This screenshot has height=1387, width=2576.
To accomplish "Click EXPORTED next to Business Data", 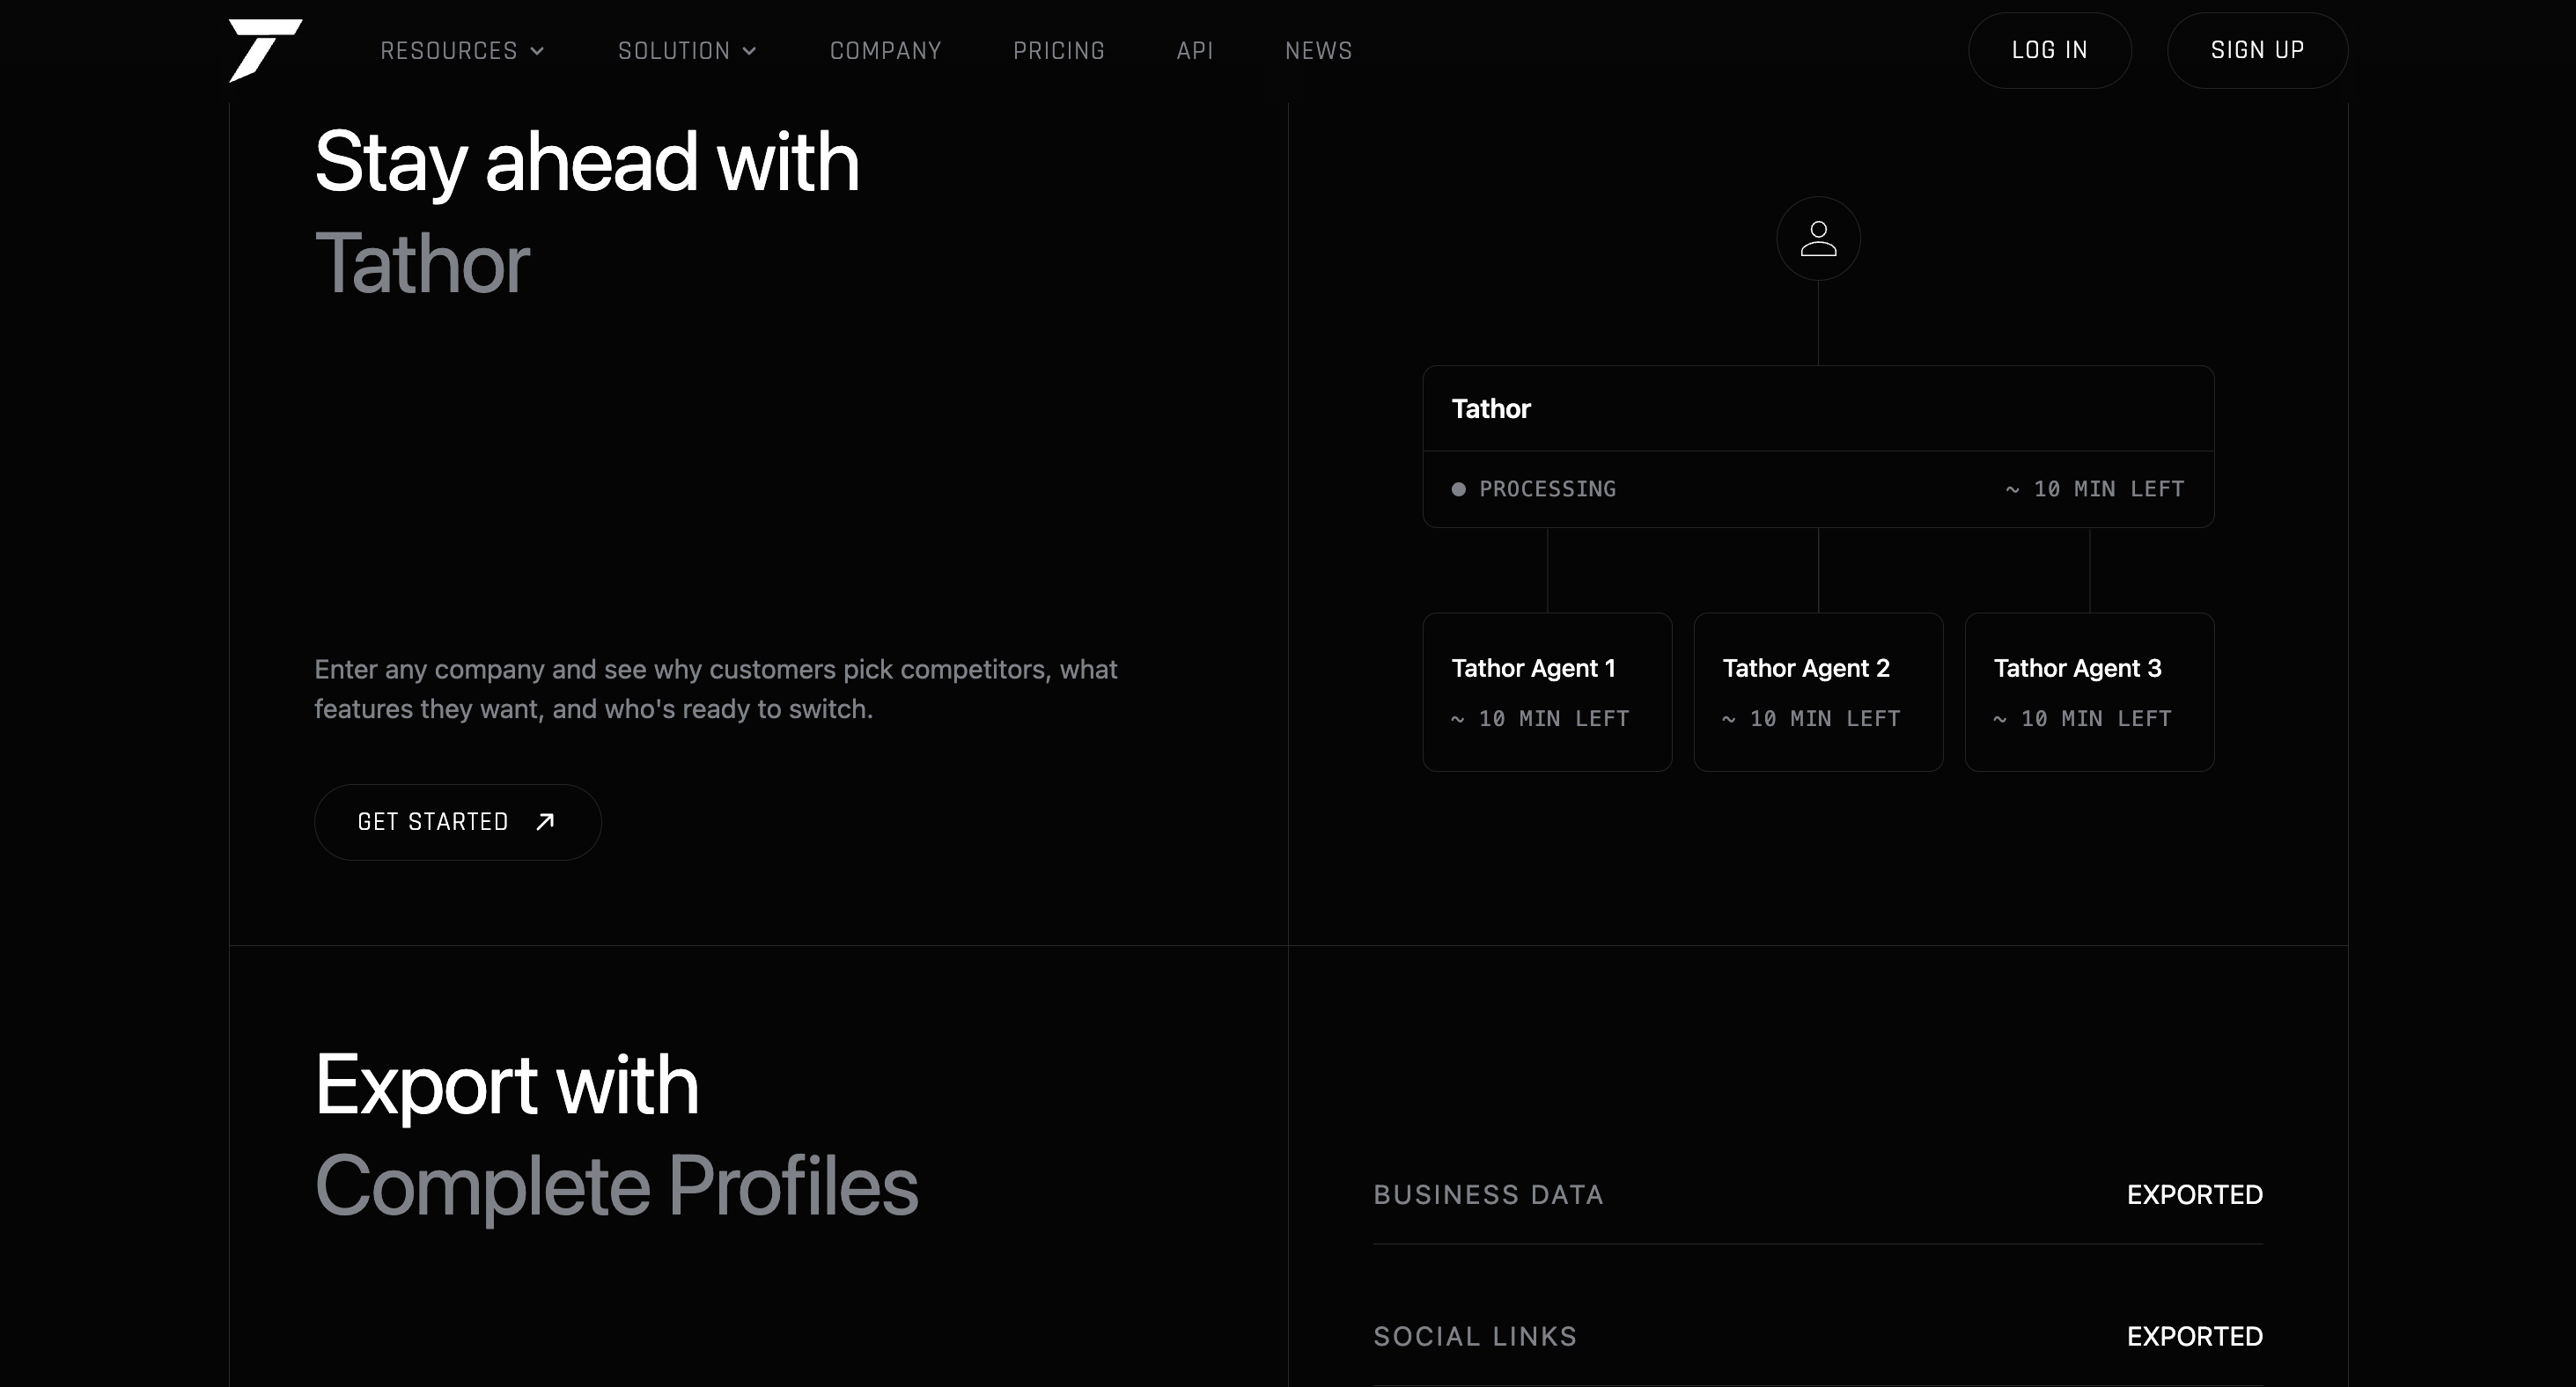I will coord(2194,1195).
